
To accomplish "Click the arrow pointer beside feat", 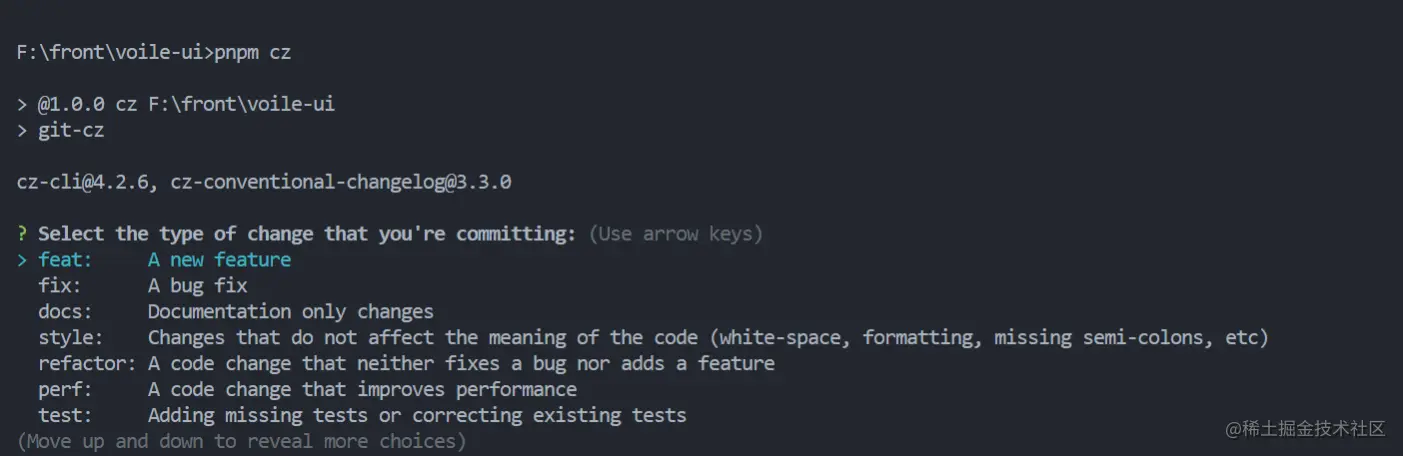I will (22, 260).
